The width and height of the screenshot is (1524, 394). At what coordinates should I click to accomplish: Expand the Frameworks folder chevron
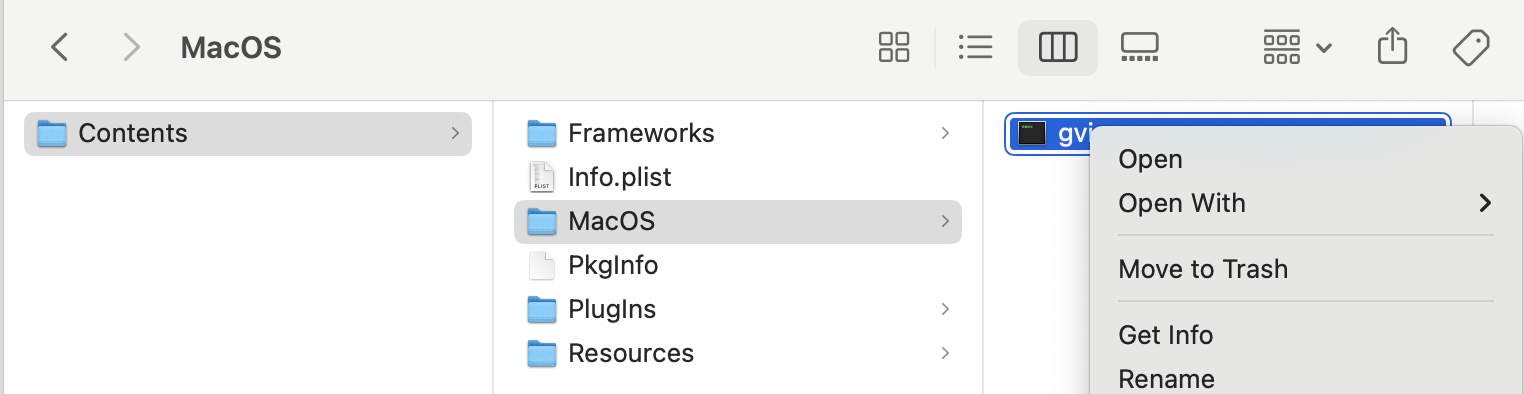click(x=945, y=133)
